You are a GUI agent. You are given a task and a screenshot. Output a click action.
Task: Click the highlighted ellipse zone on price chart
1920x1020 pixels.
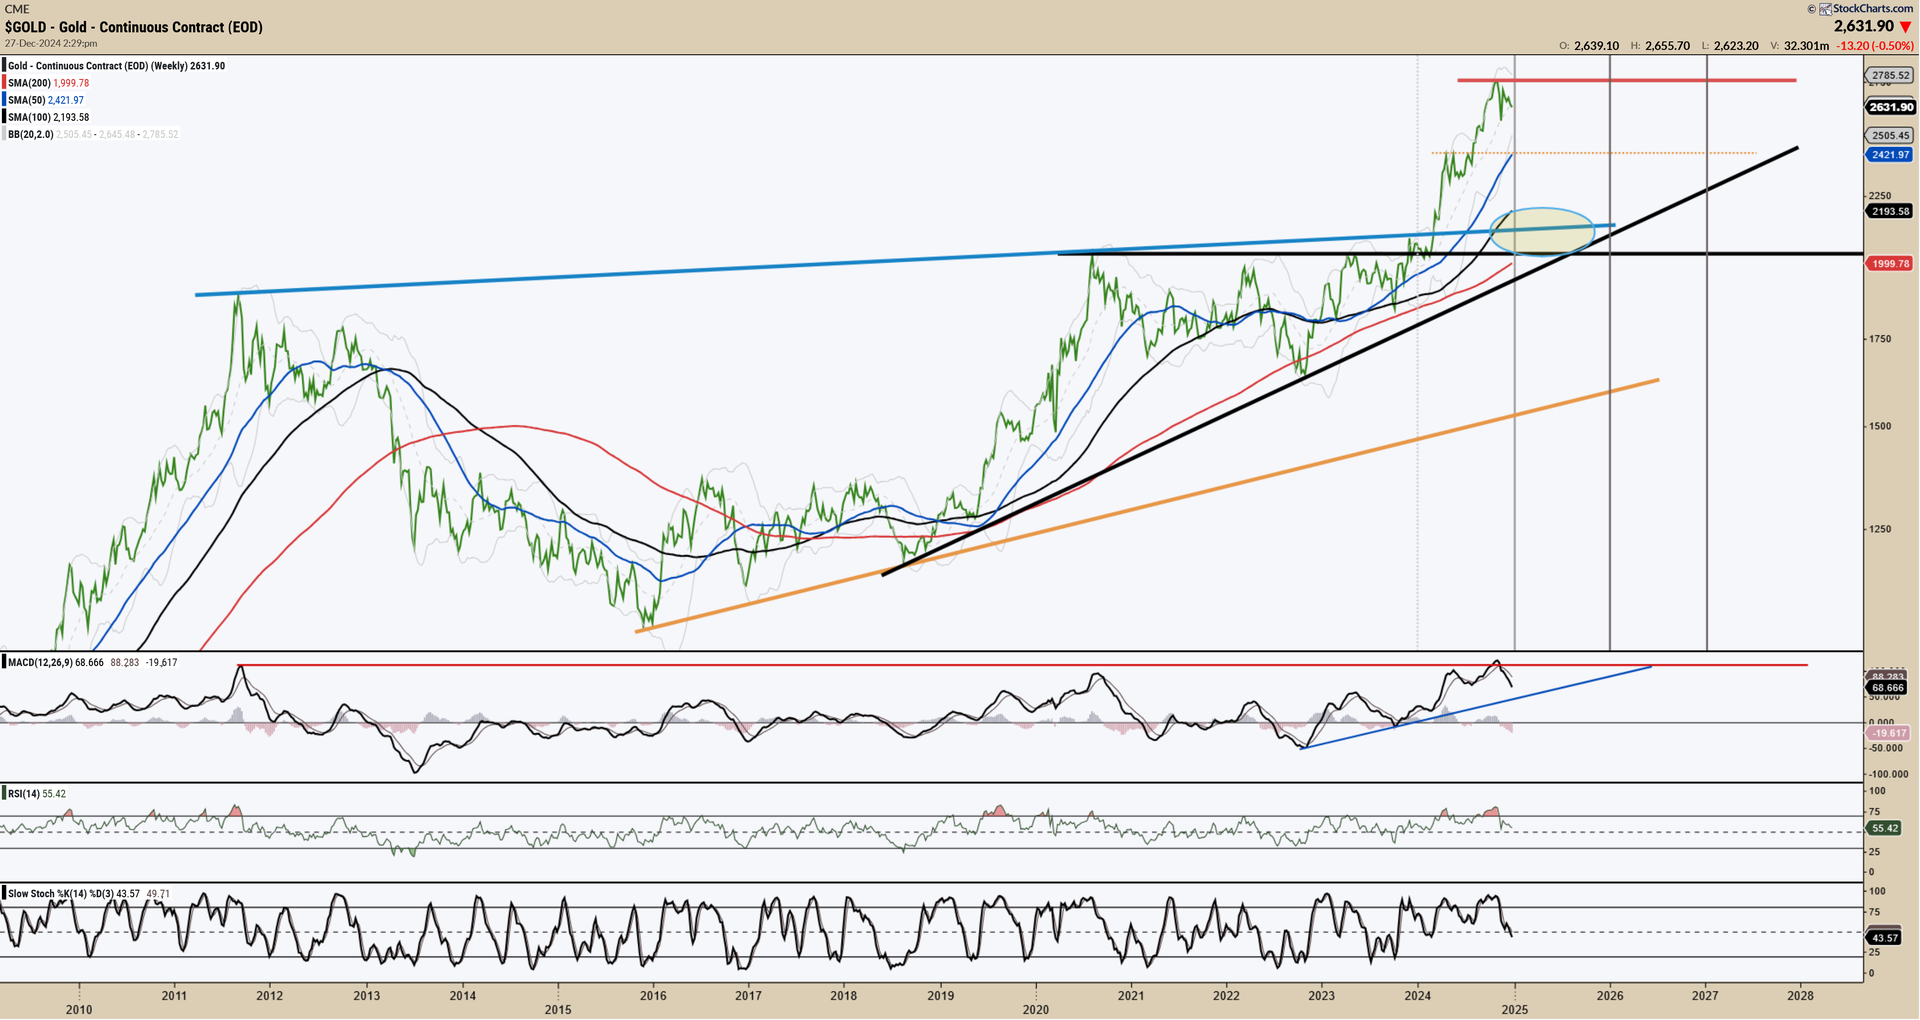[x=1542, y=231]
